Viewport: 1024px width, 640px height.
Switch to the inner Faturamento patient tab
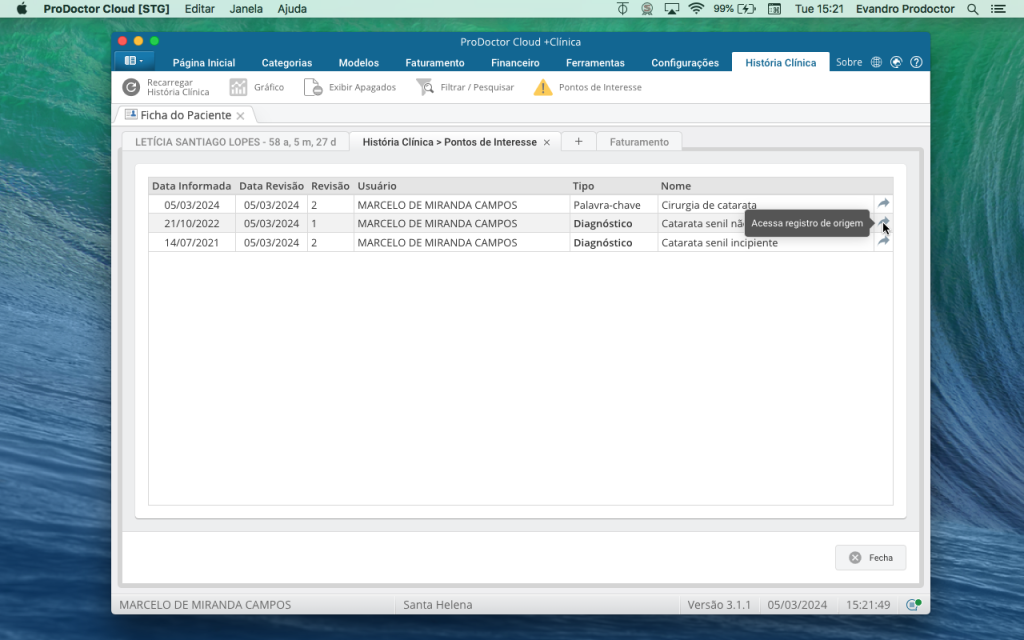click(639, 142)
